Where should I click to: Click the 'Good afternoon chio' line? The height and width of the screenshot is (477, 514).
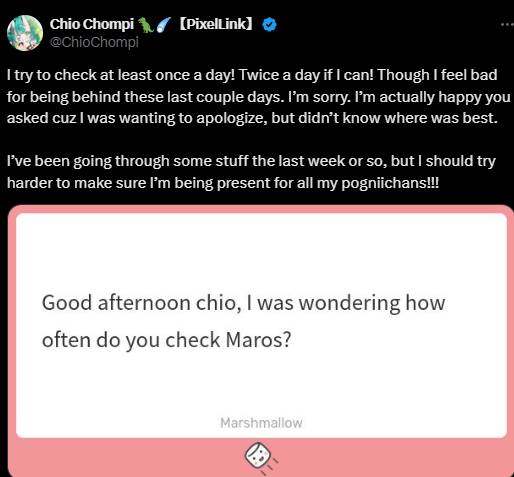243,303
